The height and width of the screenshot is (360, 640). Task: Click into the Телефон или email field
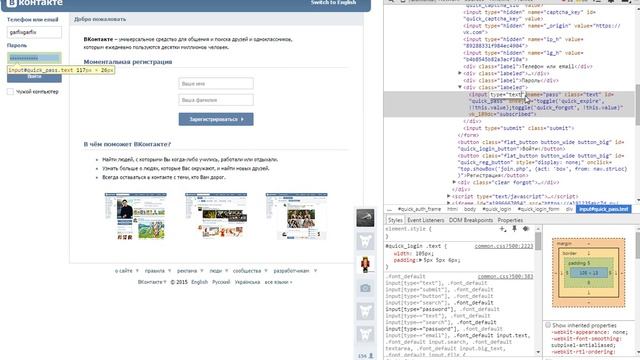pos(34,32)
